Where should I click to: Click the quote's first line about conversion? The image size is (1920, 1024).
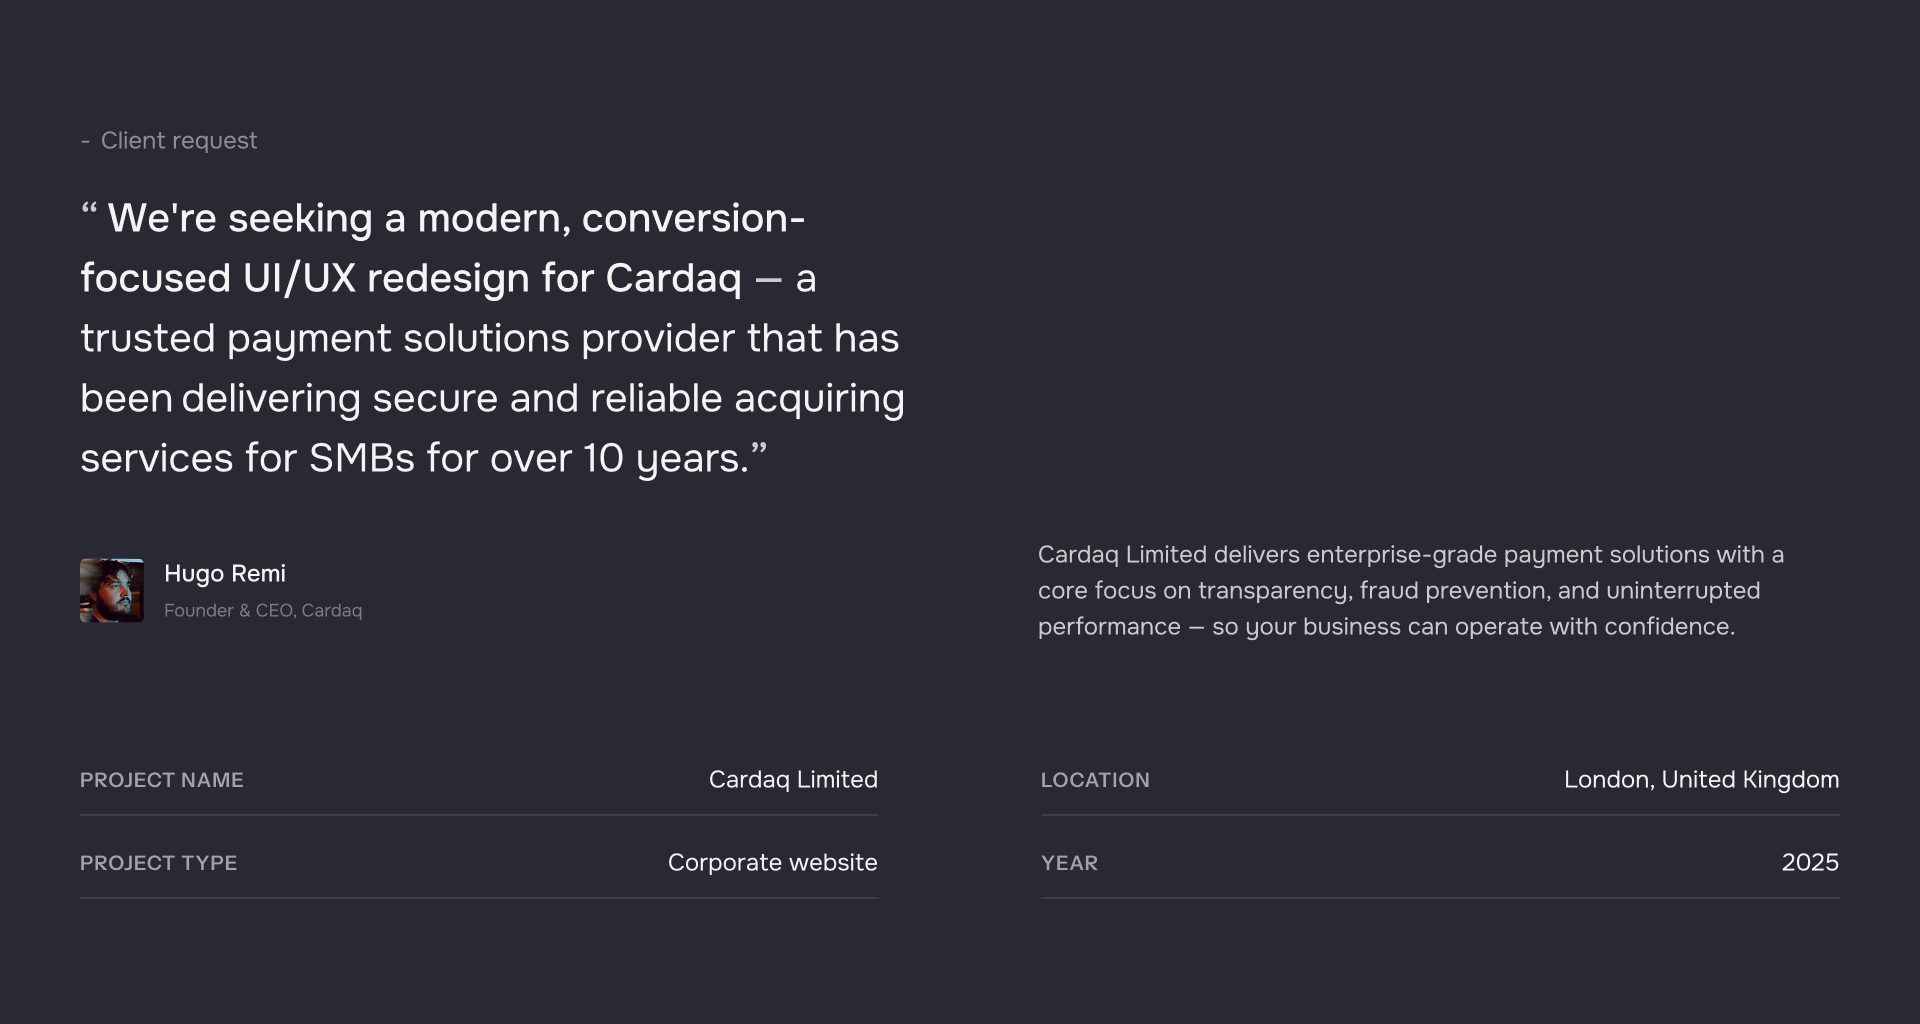455,218
